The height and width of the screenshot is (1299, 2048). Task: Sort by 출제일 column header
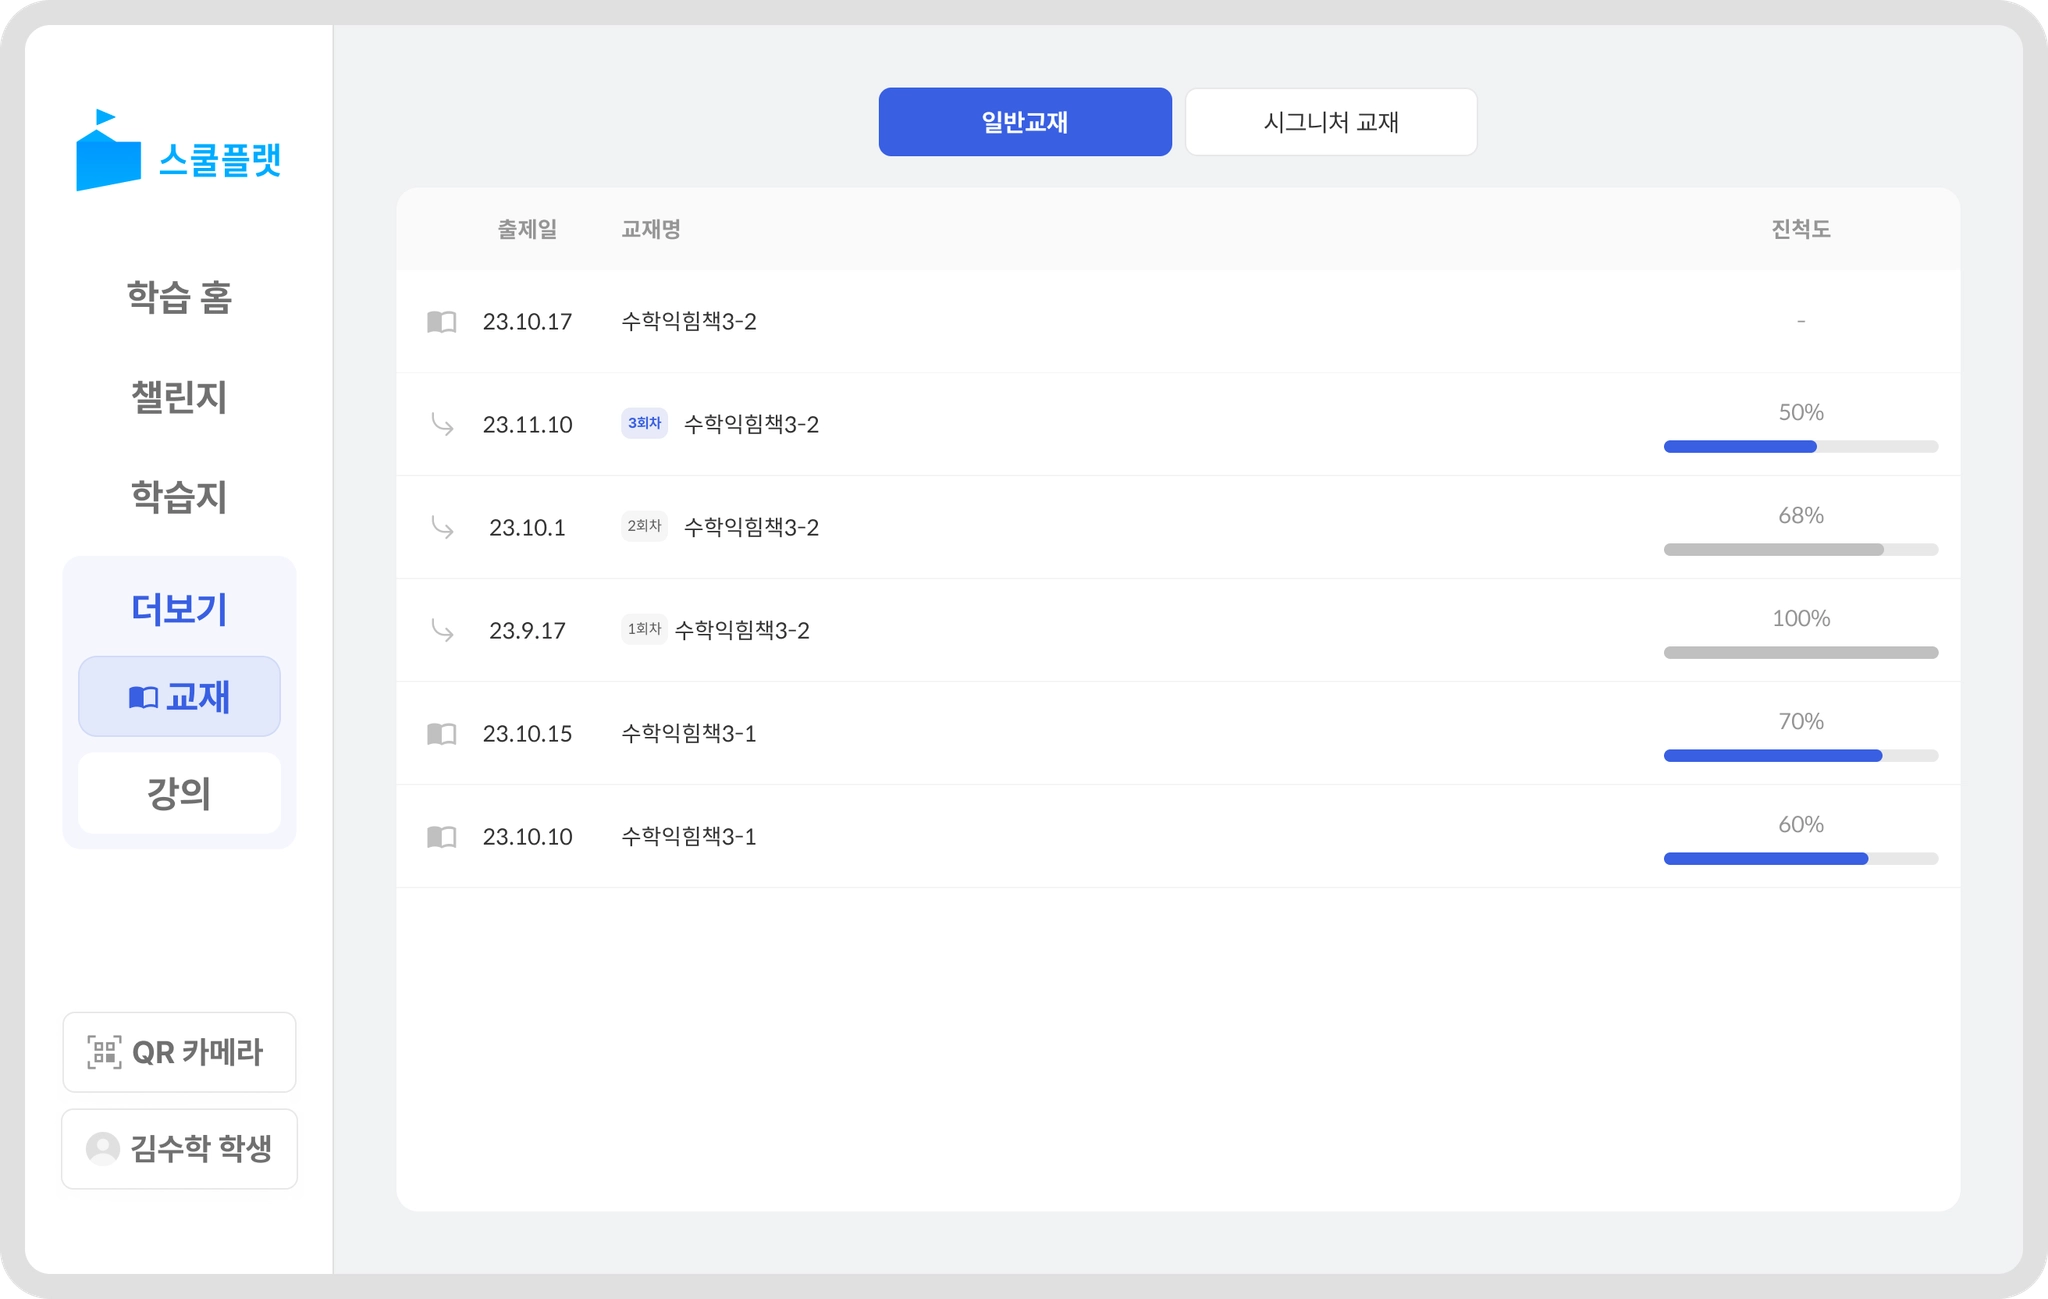tap(527, 230)
